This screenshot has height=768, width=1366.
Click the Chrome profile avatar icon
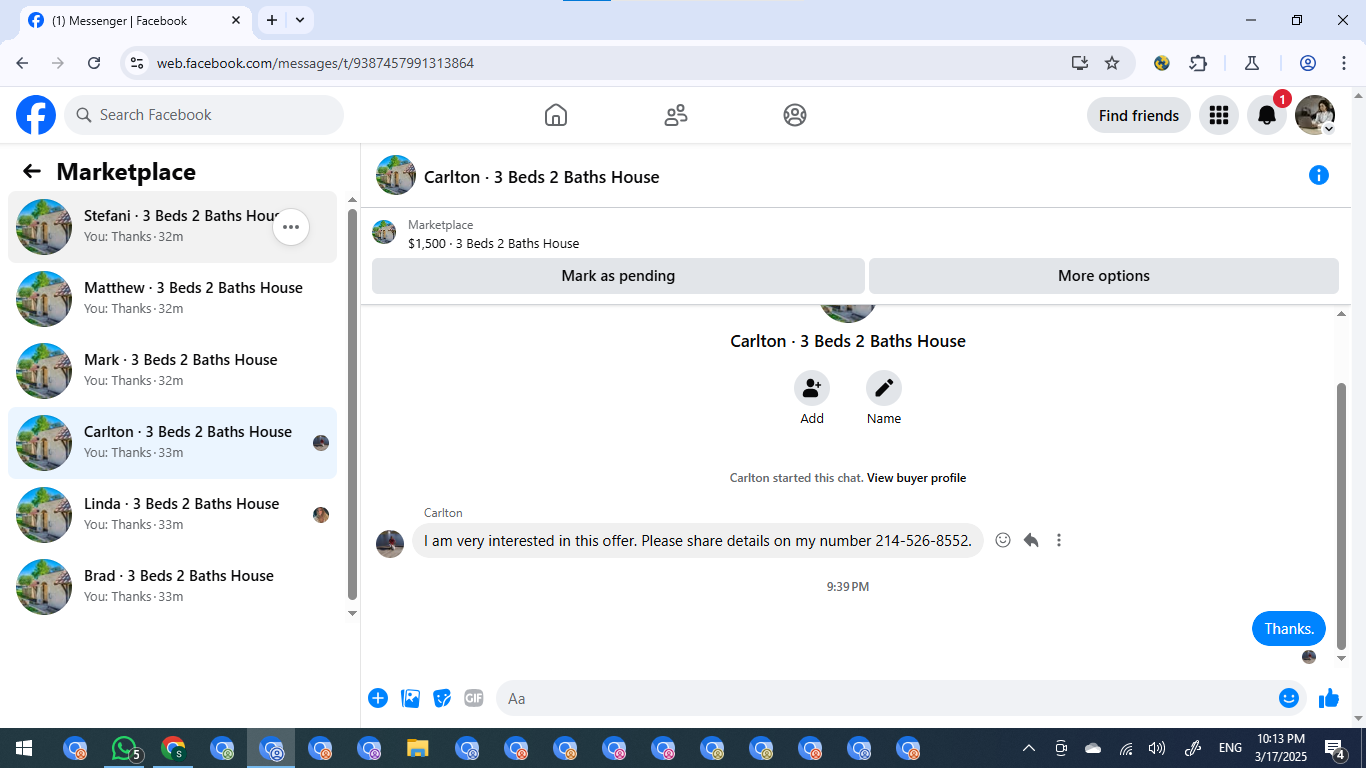point(1308,63)
